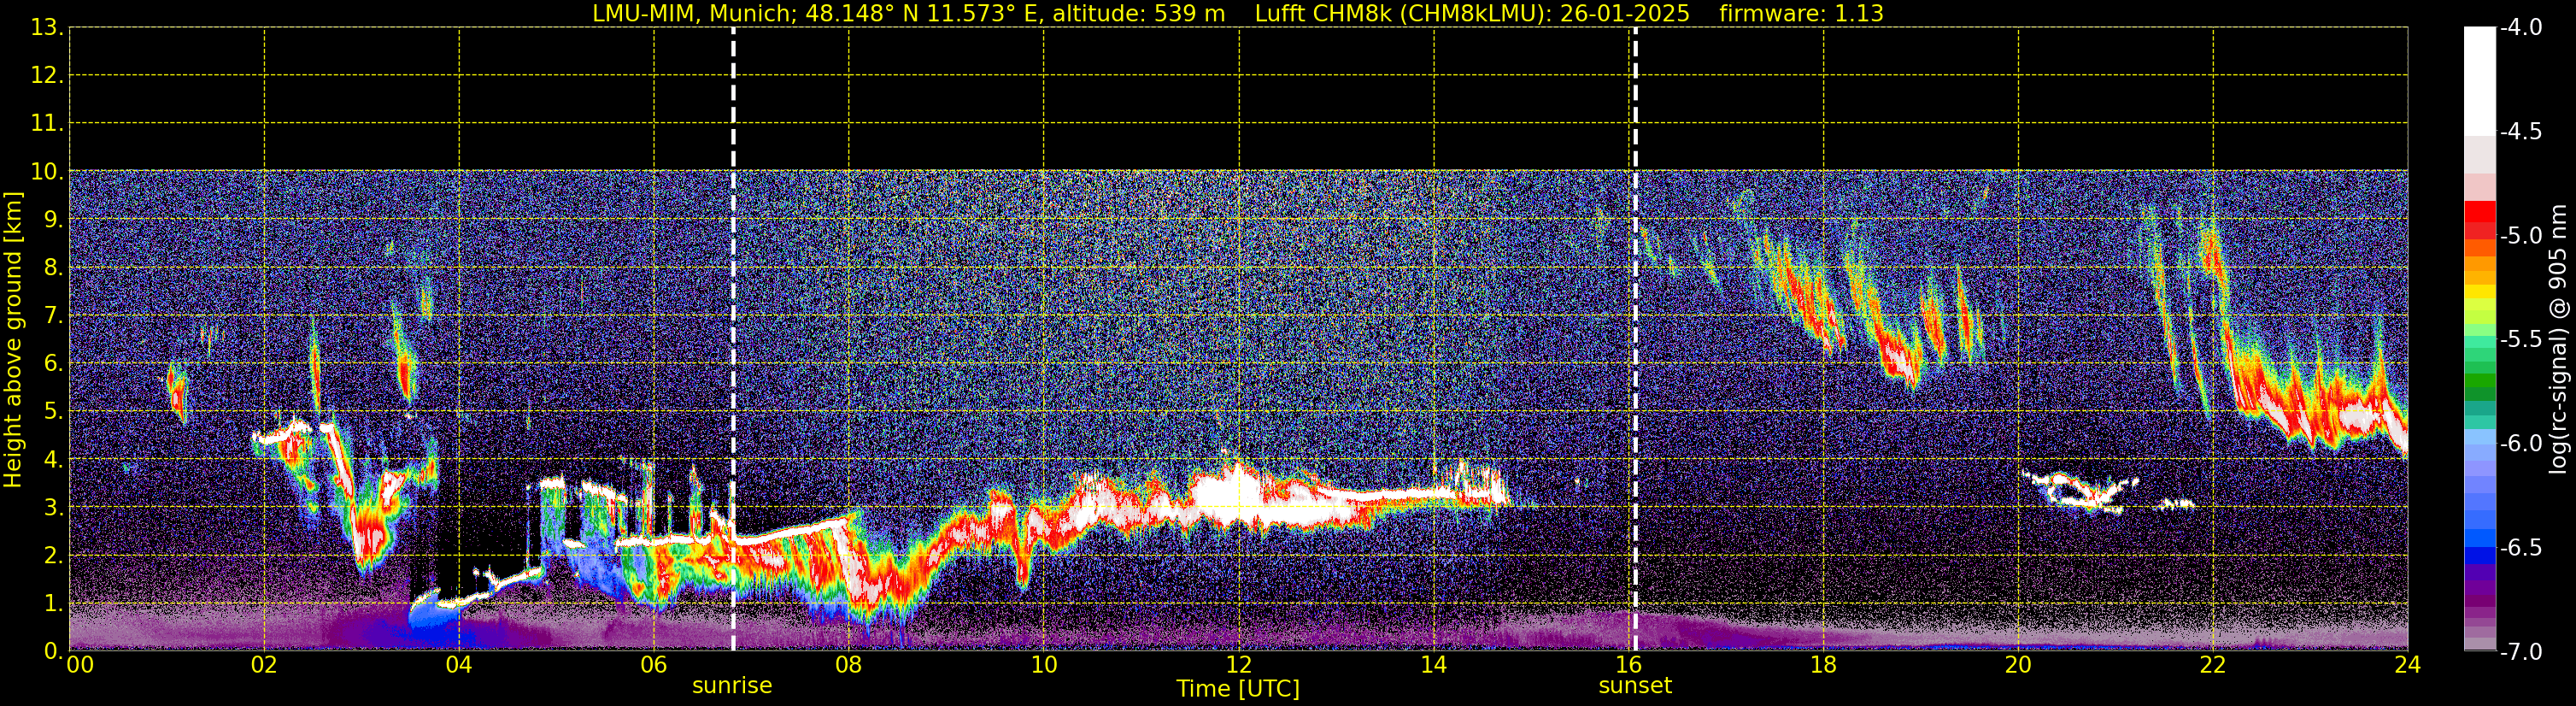Click the x-axis tick label '24'
2576x706 pixels.
tap(2407, 665)
